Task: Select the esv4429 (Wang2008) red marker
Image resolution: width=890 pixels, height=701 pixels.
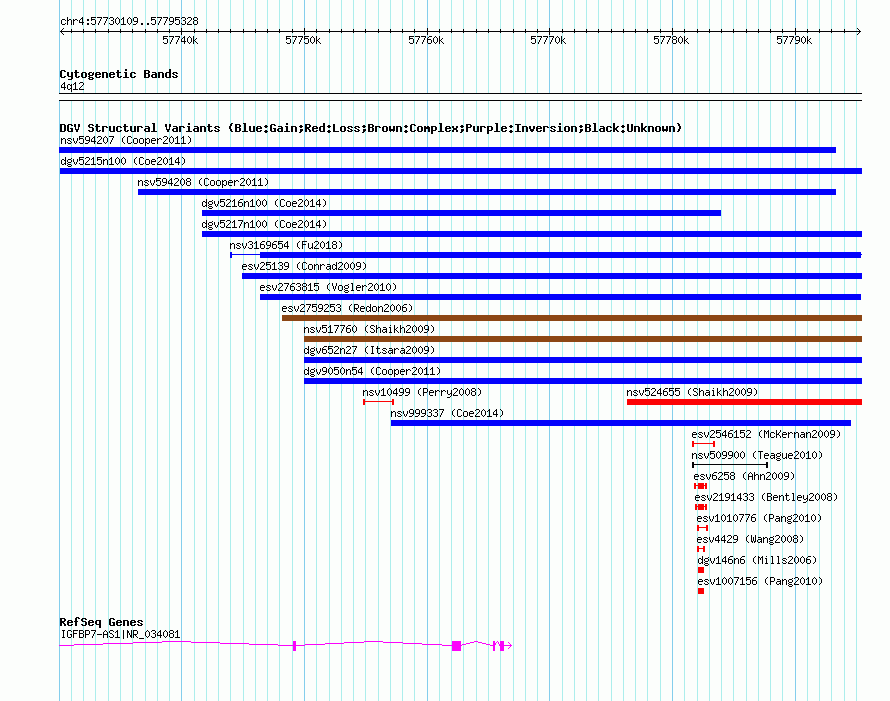Action: [701, 549]
